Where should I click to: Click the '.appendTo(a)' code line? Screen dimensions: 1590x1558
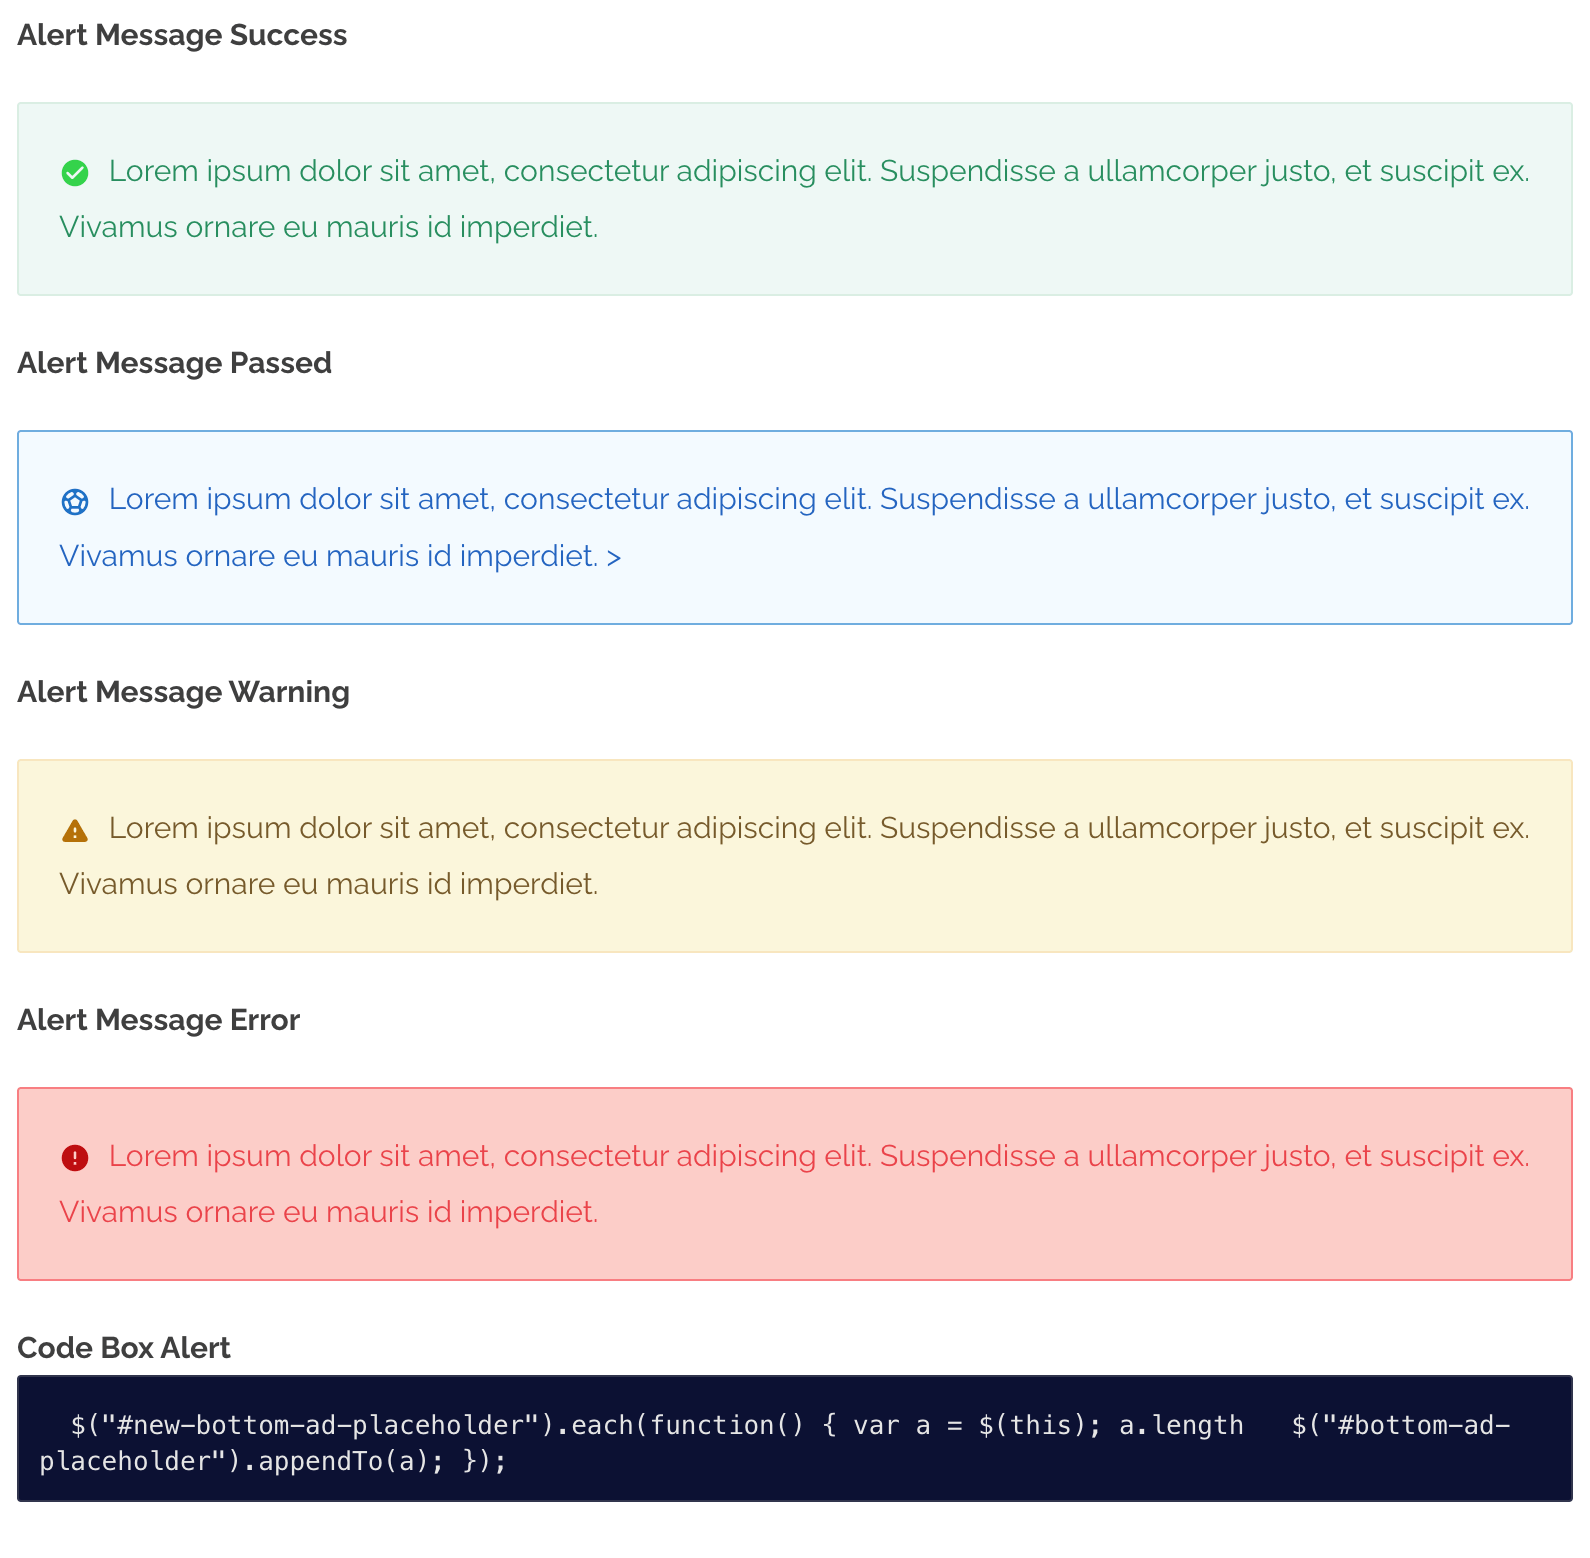tap(273, 1461)
